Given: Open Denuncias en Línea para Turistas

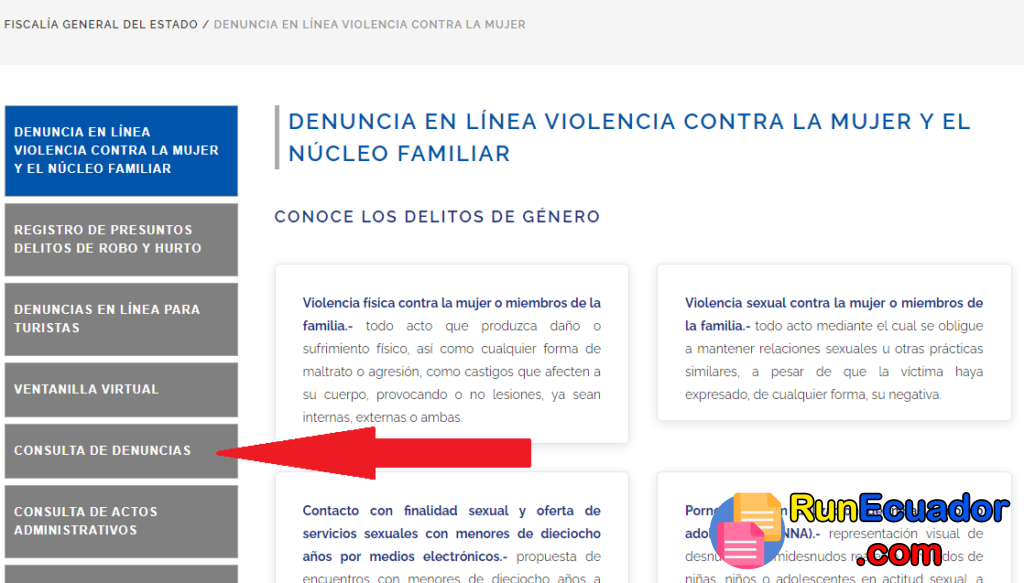Looking at the screenshot, I should pos(121,319).
